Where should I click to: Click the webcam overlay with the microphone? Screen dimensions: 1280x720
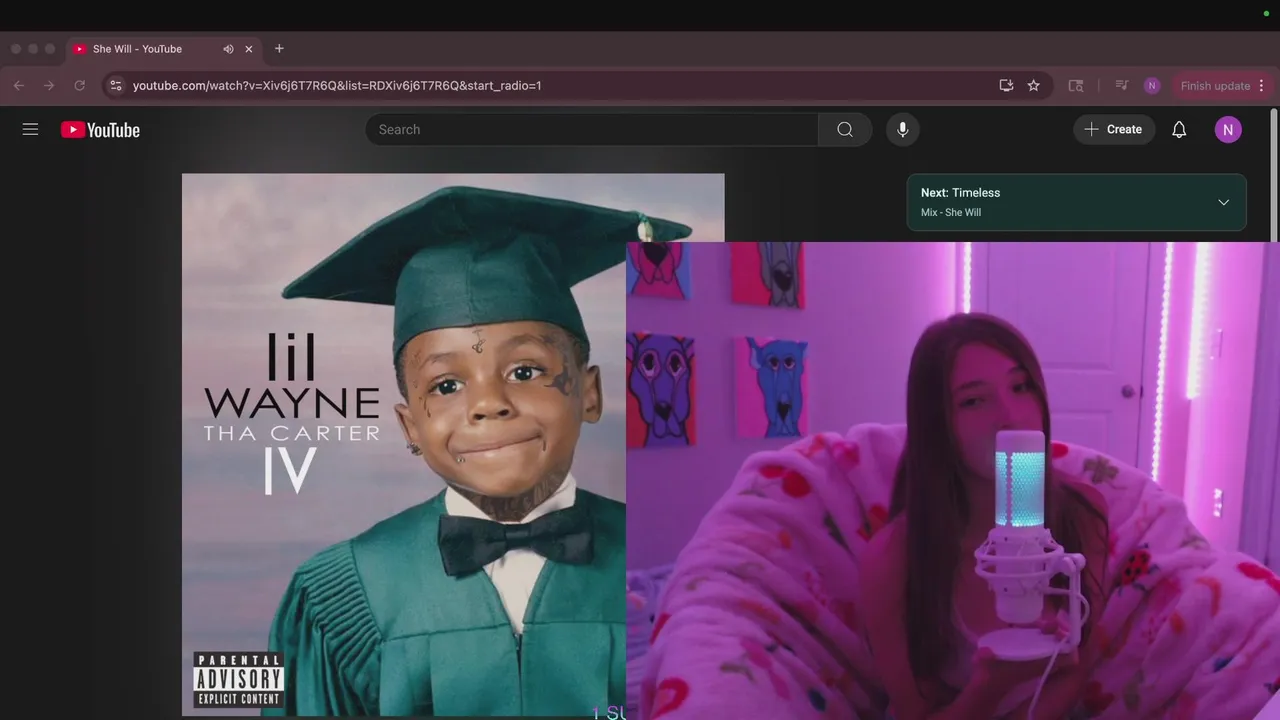[x=953, y=481]
